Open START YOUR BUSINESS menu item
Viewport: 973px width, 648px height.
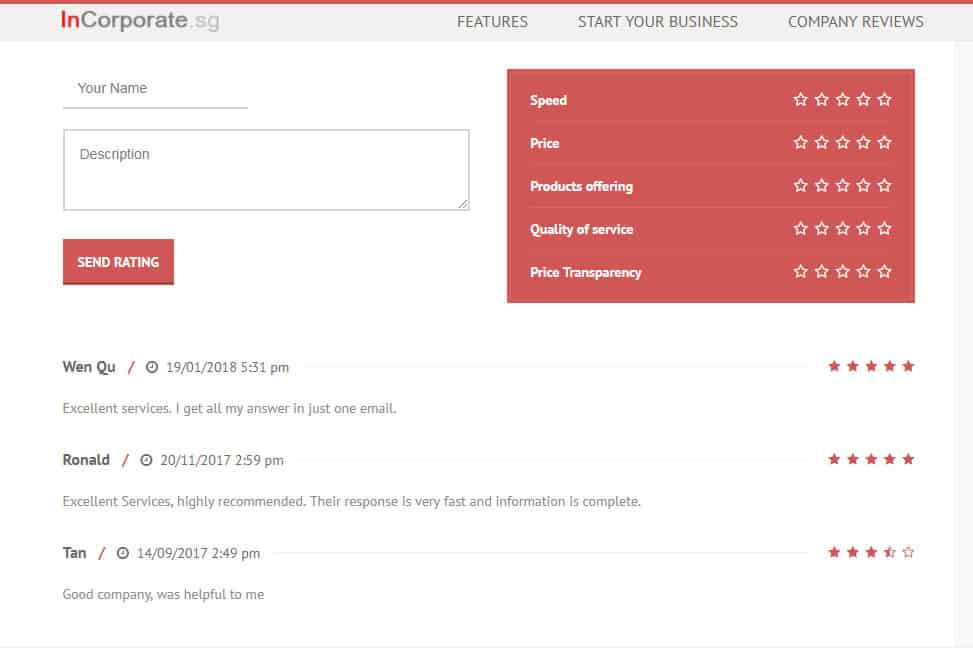click(658, 22)
